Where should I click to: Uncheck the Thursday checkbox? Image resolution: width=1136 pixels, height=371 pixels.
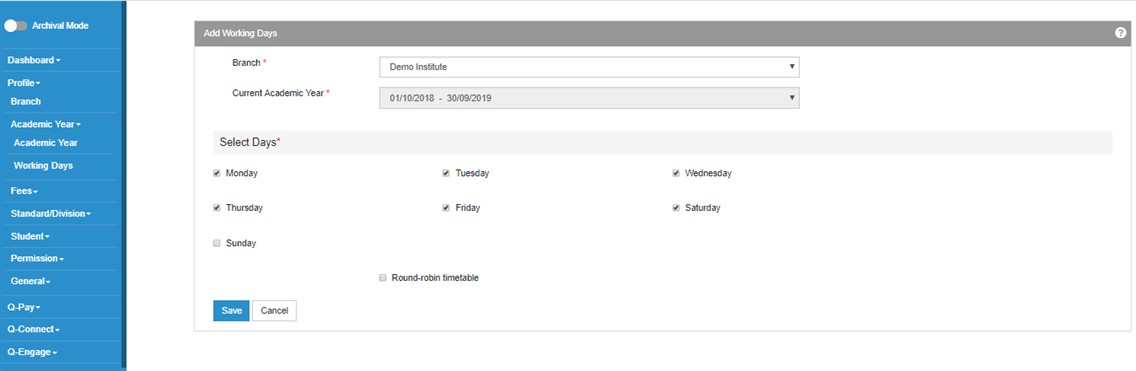pos(217,207)
